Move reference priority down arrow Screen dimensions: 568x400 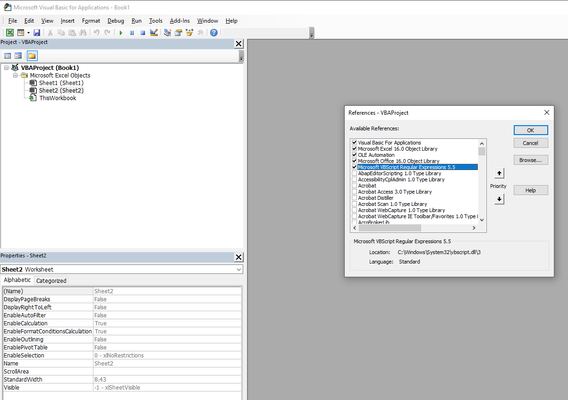(x=499, y=199)
